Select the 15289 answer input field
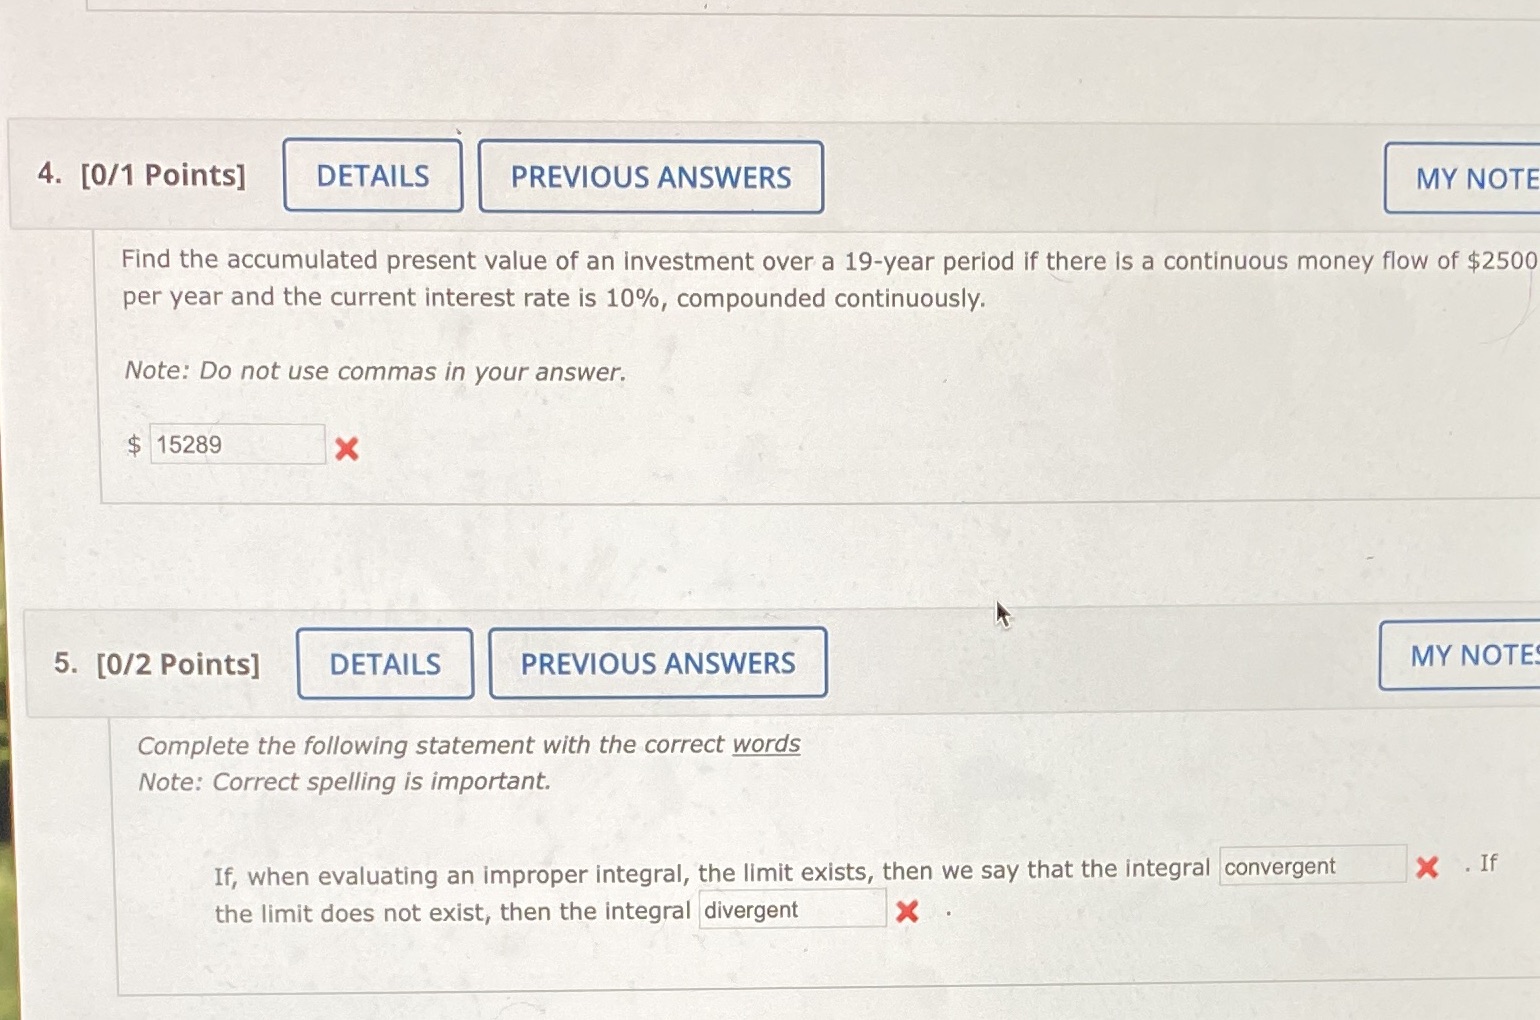Viewport: 1540px width, 1020px height. pos(236,444)
